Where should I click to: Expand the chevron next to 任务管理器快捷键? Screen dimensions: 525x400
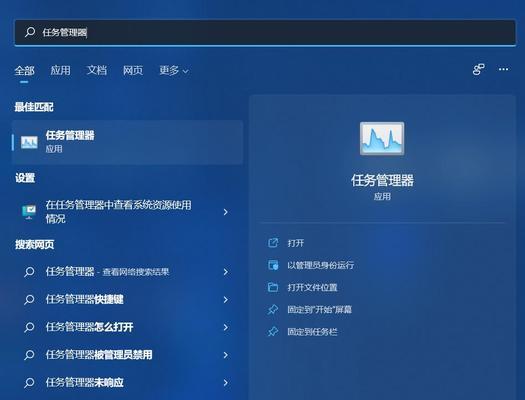click(226, 300)
